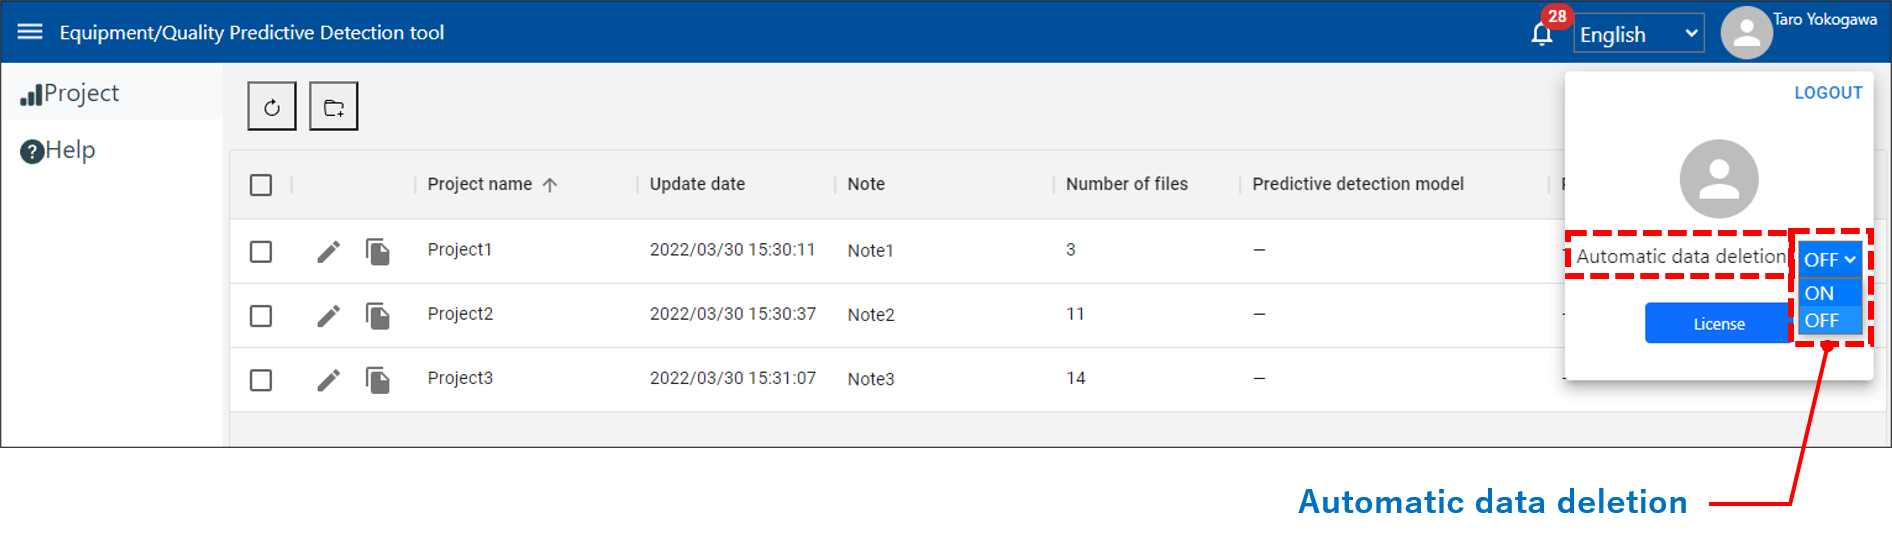Click the create new project folder icon

[x=334, y=107]
